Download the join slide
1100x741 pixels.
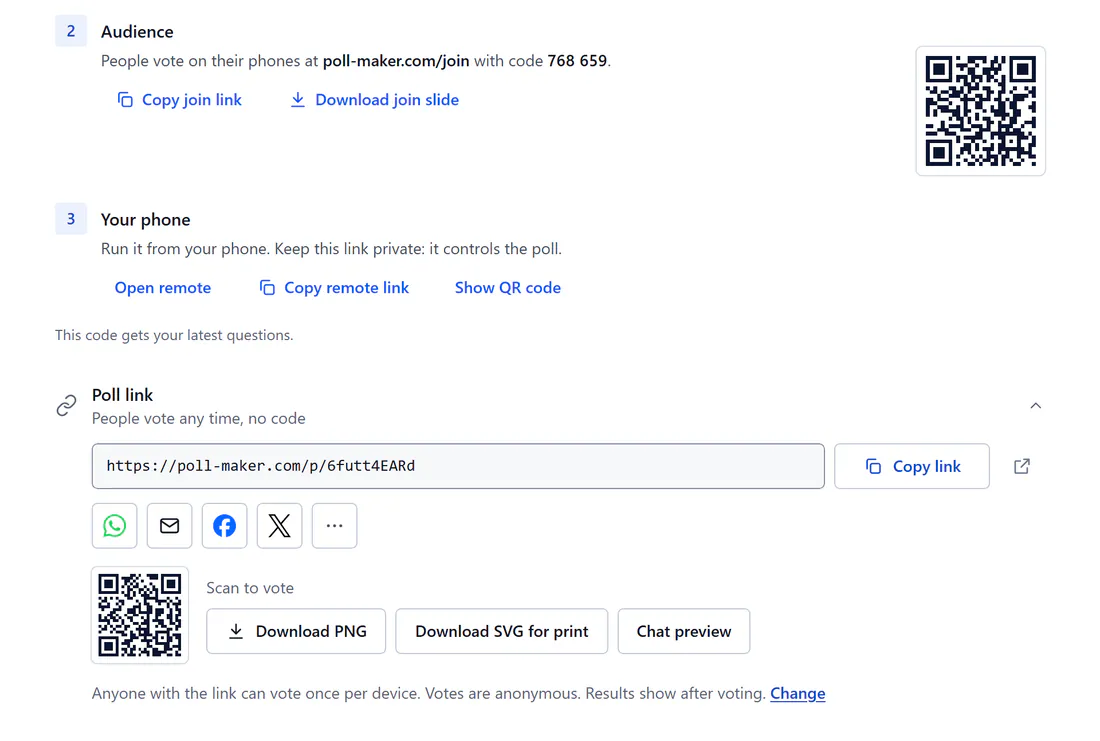[375, 100]
